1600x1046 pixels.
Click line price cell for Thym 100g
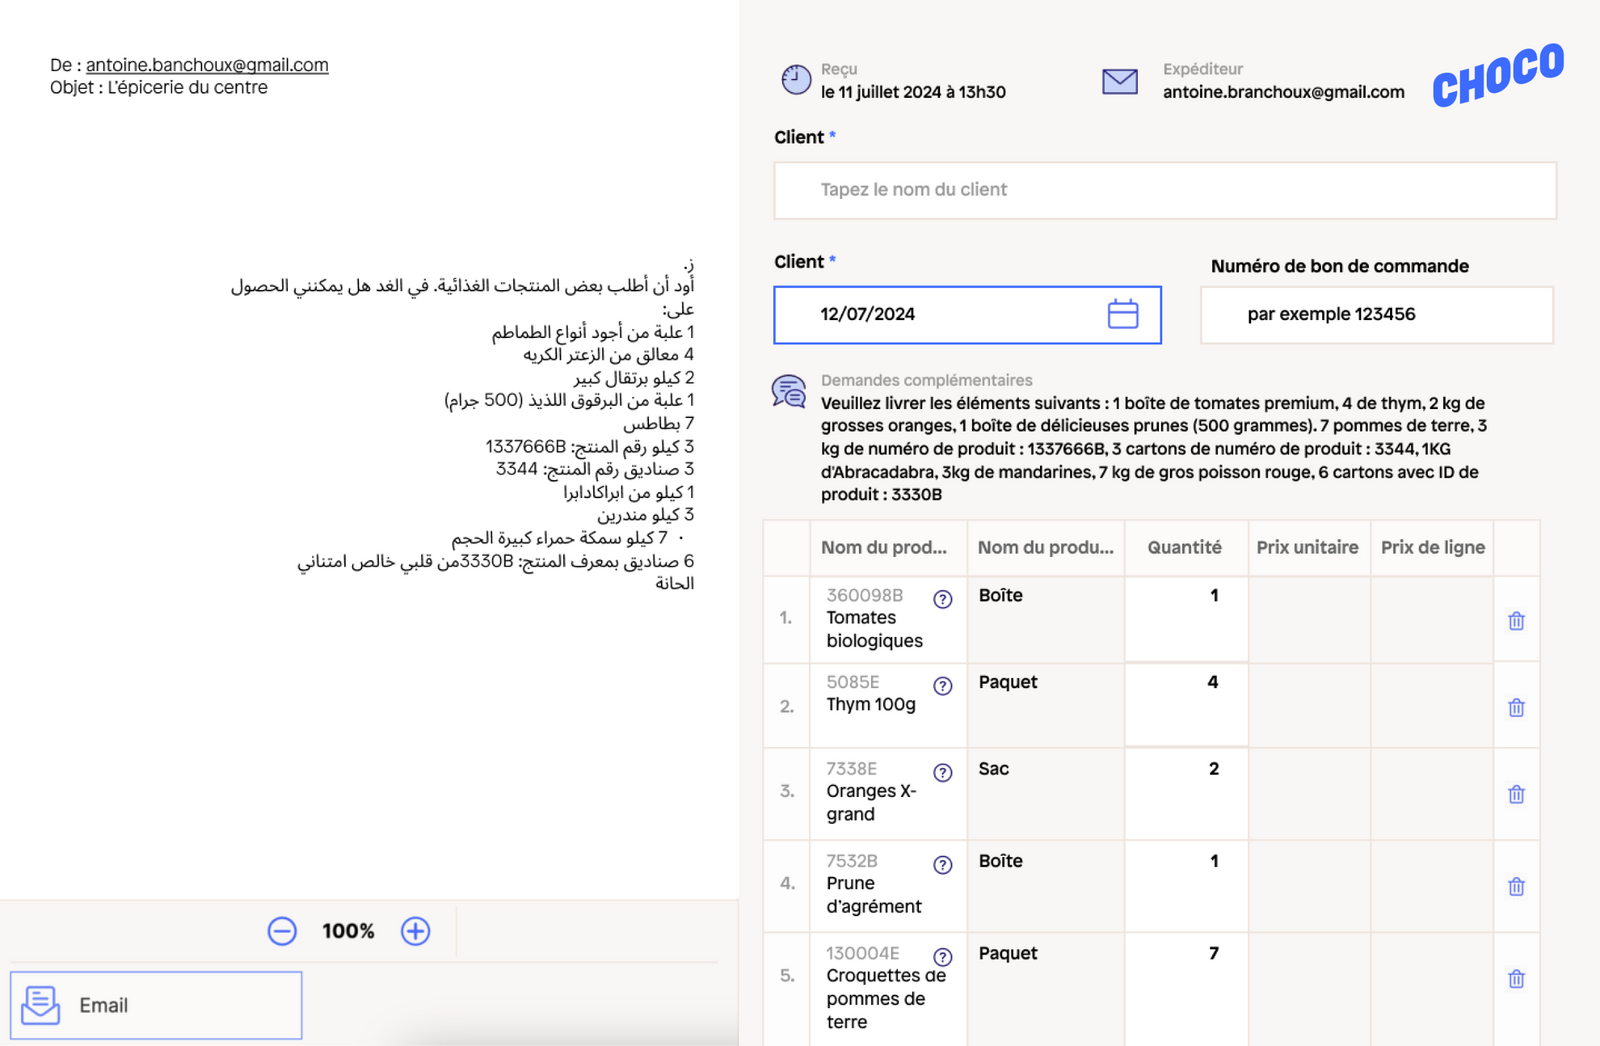coord(1432,706)
